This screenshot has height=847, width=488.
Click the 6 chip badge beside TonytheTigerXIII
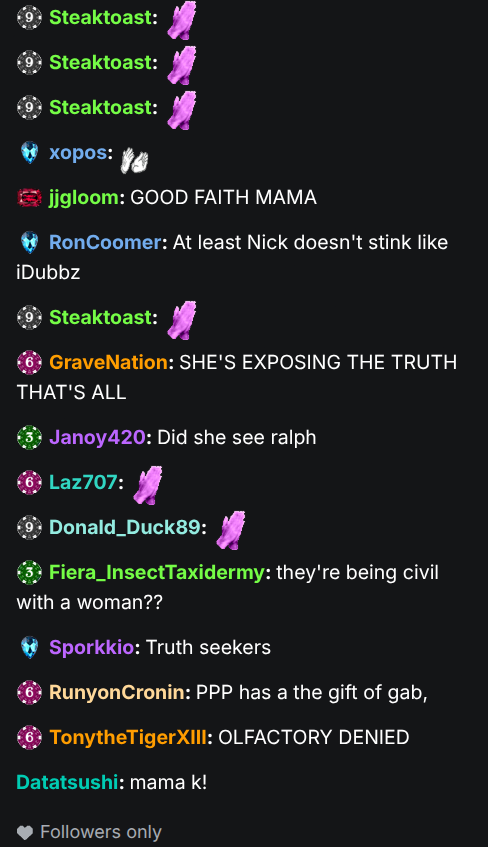pyautogui.click(x=29, y=737)
